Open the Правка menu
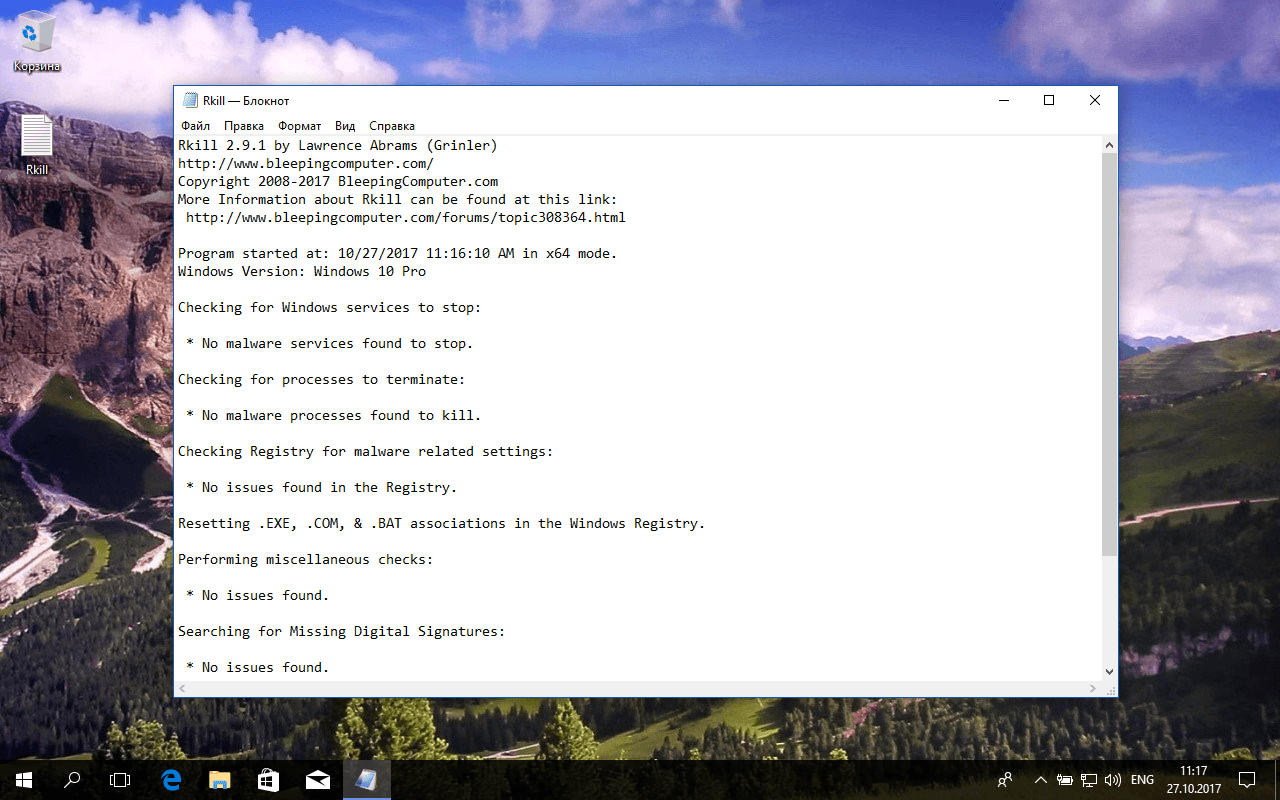Screen dimensions: 1280x800 point(244,126)
